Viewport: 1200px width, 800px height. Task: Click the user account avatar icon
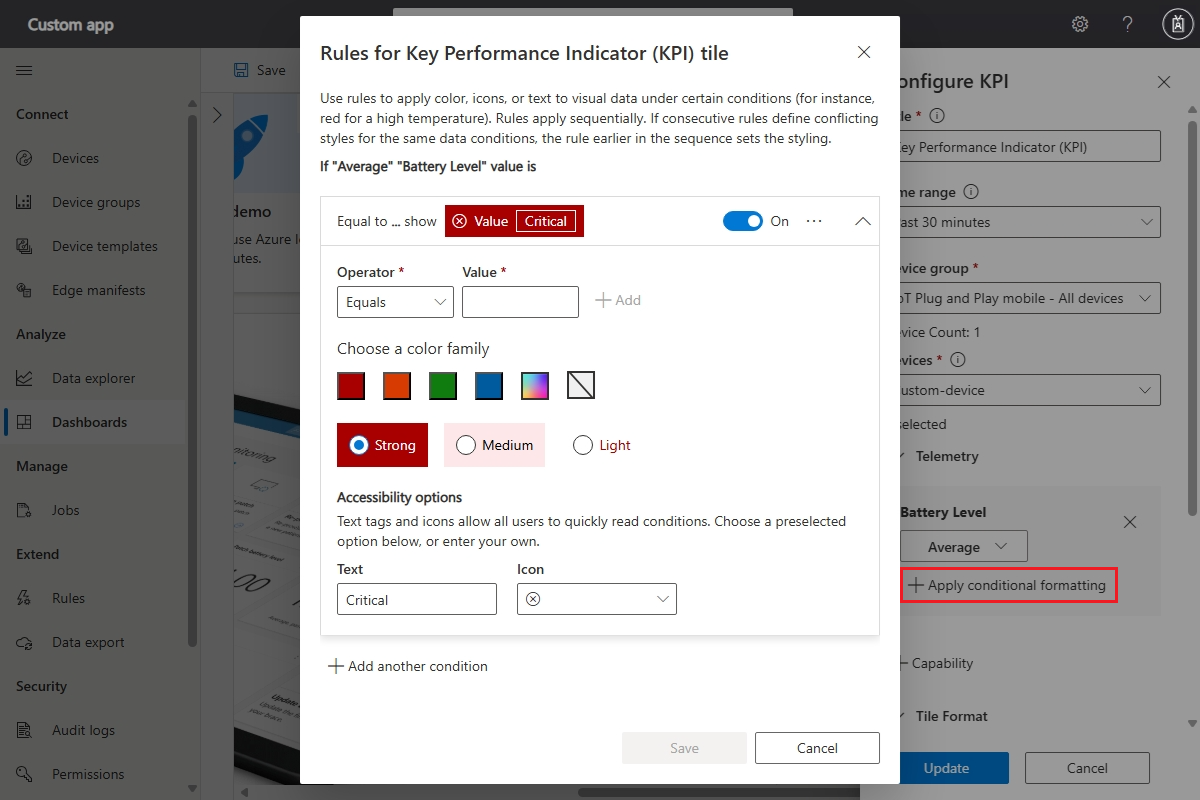click(1176, 24)
